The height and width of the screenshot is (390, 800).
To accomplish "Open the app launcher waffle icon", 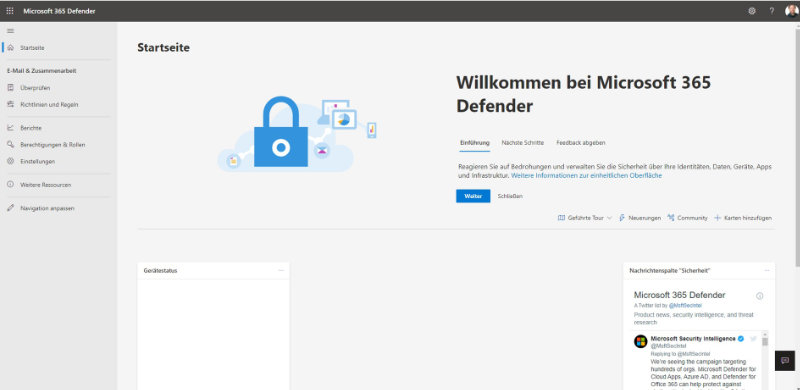I will click(10, 11).
